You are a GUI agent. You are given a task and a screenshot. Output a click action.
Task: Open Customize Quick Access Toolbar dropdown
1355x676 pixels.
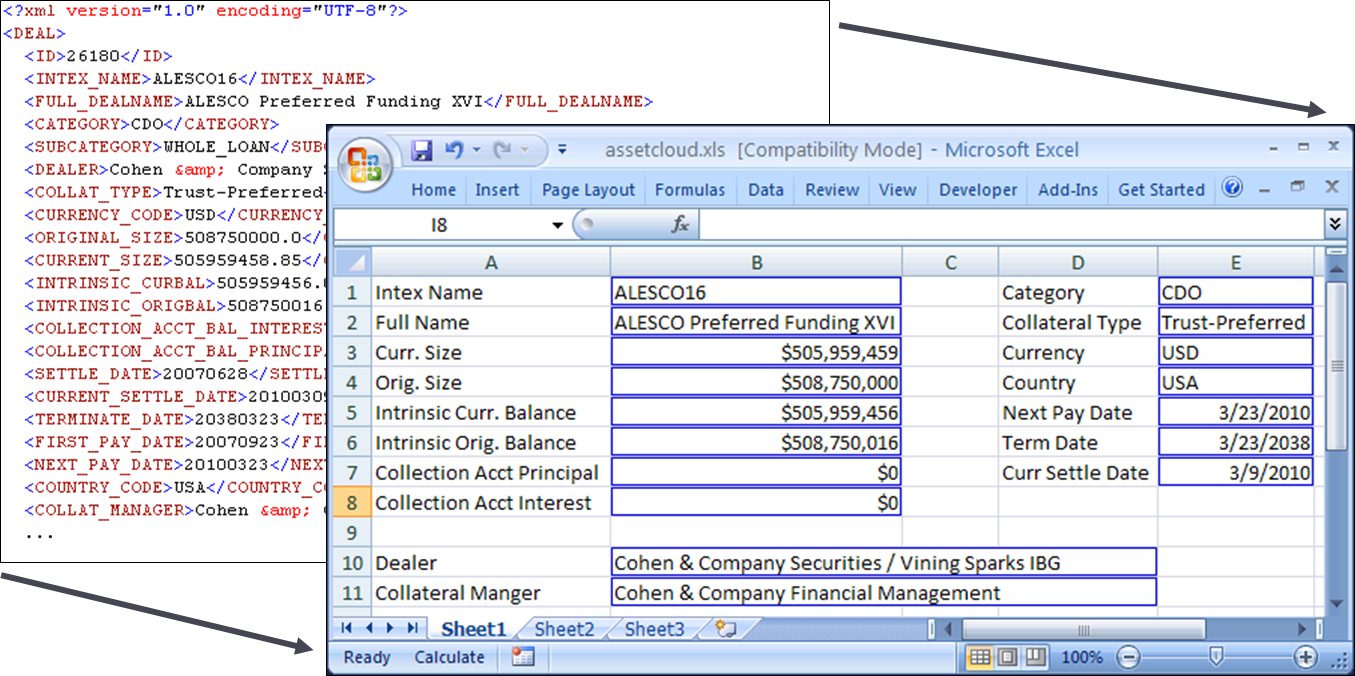pyautogui.click(x=562, y=151)
